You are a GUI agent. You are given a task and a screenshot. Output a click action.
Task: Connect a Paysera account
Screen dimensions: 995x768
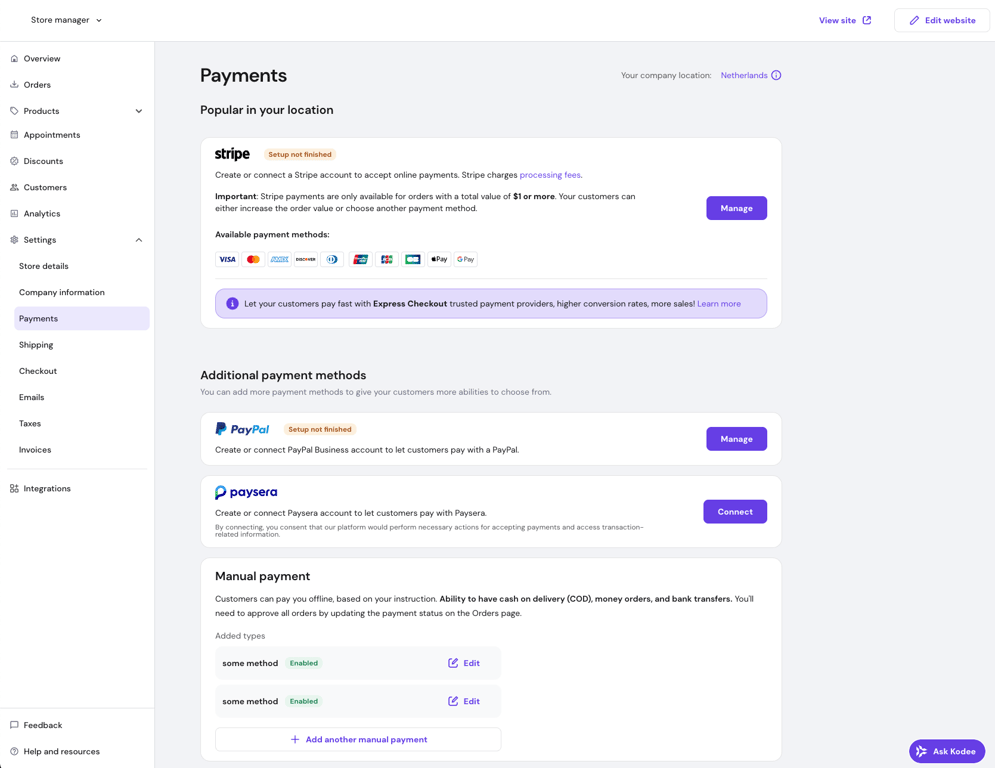coord(735,511)
